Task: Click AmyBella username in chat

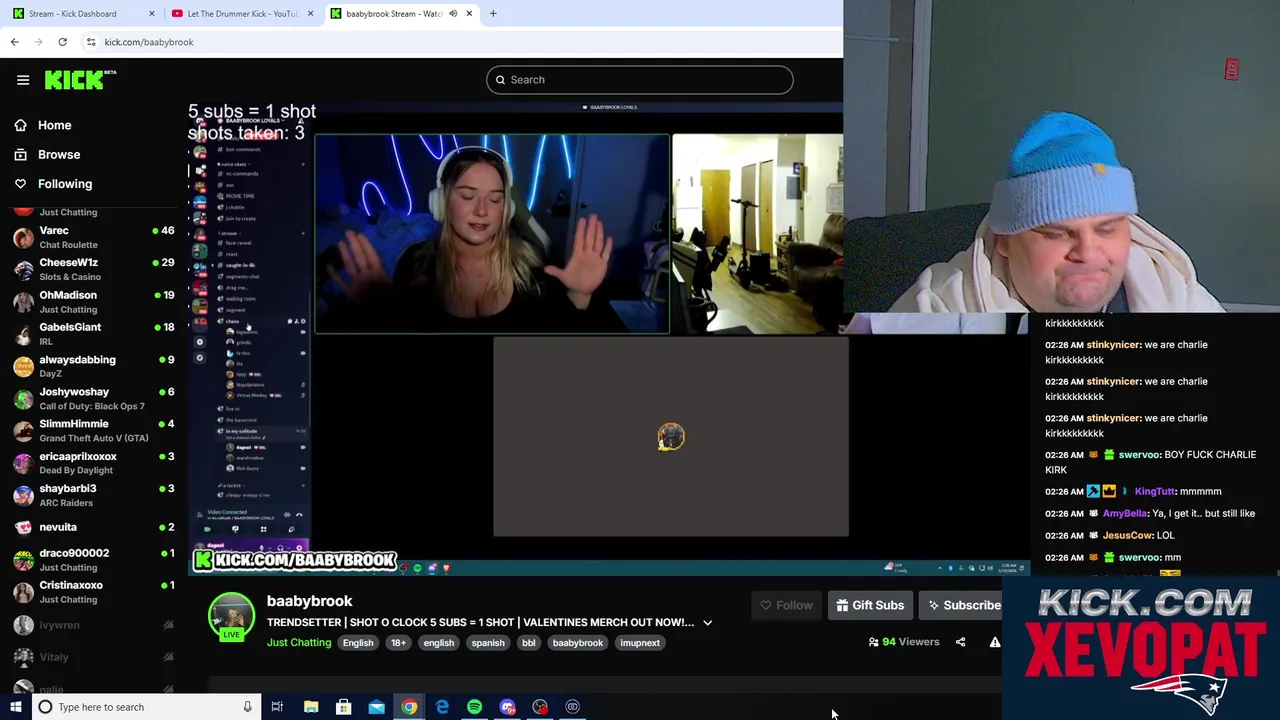Action: point(1124,514)
